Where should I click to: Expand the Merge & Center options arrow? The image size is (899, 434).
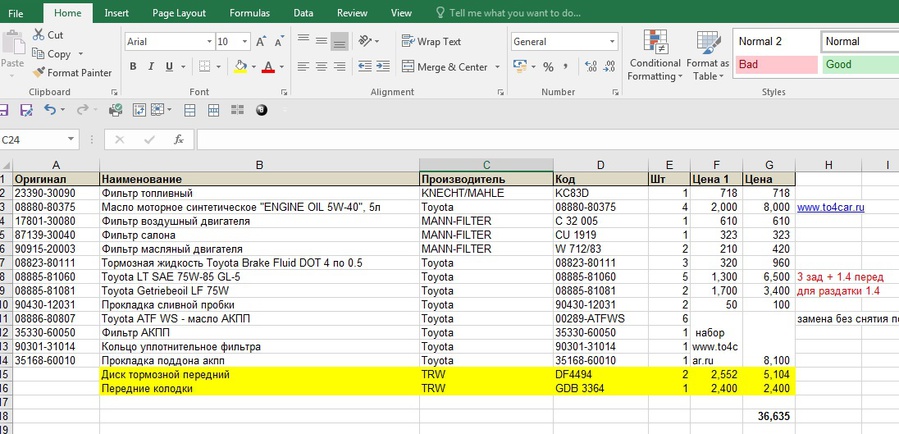[x=497, y=67]
